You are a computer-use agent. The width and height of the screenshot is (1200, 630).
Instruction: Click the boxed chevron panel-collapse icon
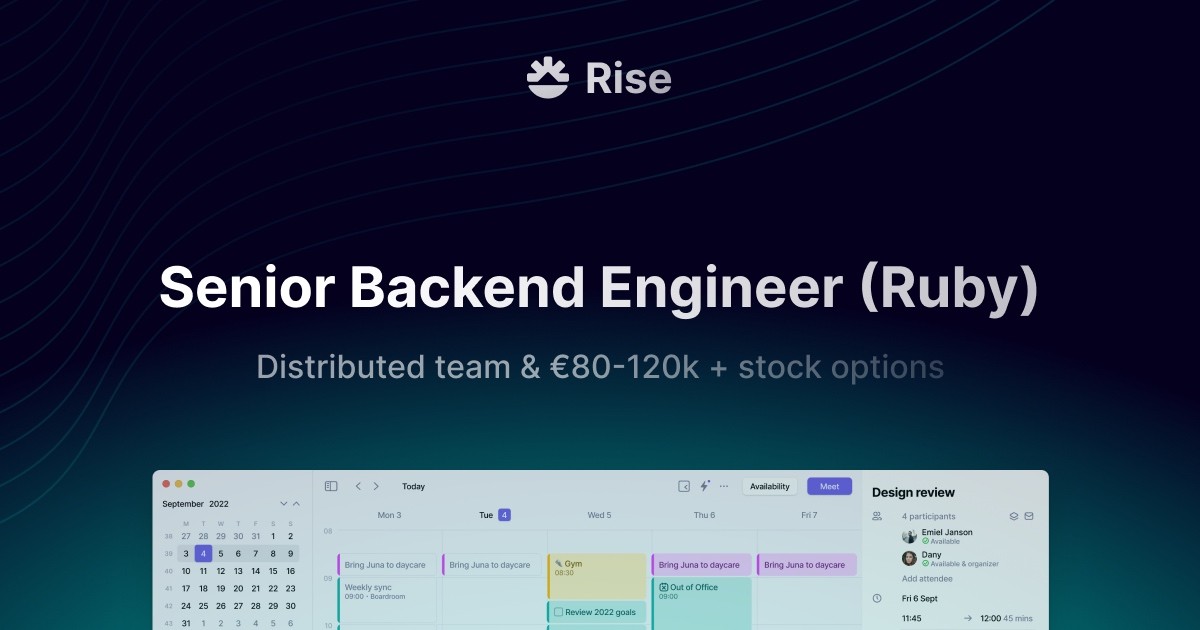pos(684,486)
